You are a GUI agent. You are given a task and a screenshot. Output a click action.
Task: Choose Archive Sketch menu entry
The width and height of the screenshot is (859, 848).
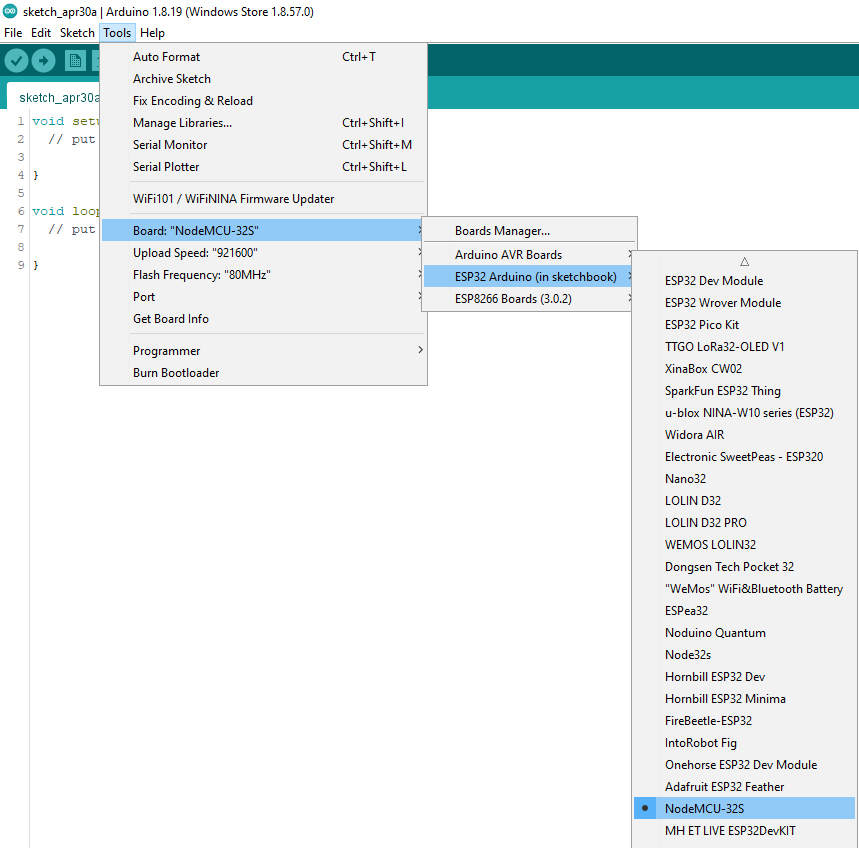tap(263, 79)
